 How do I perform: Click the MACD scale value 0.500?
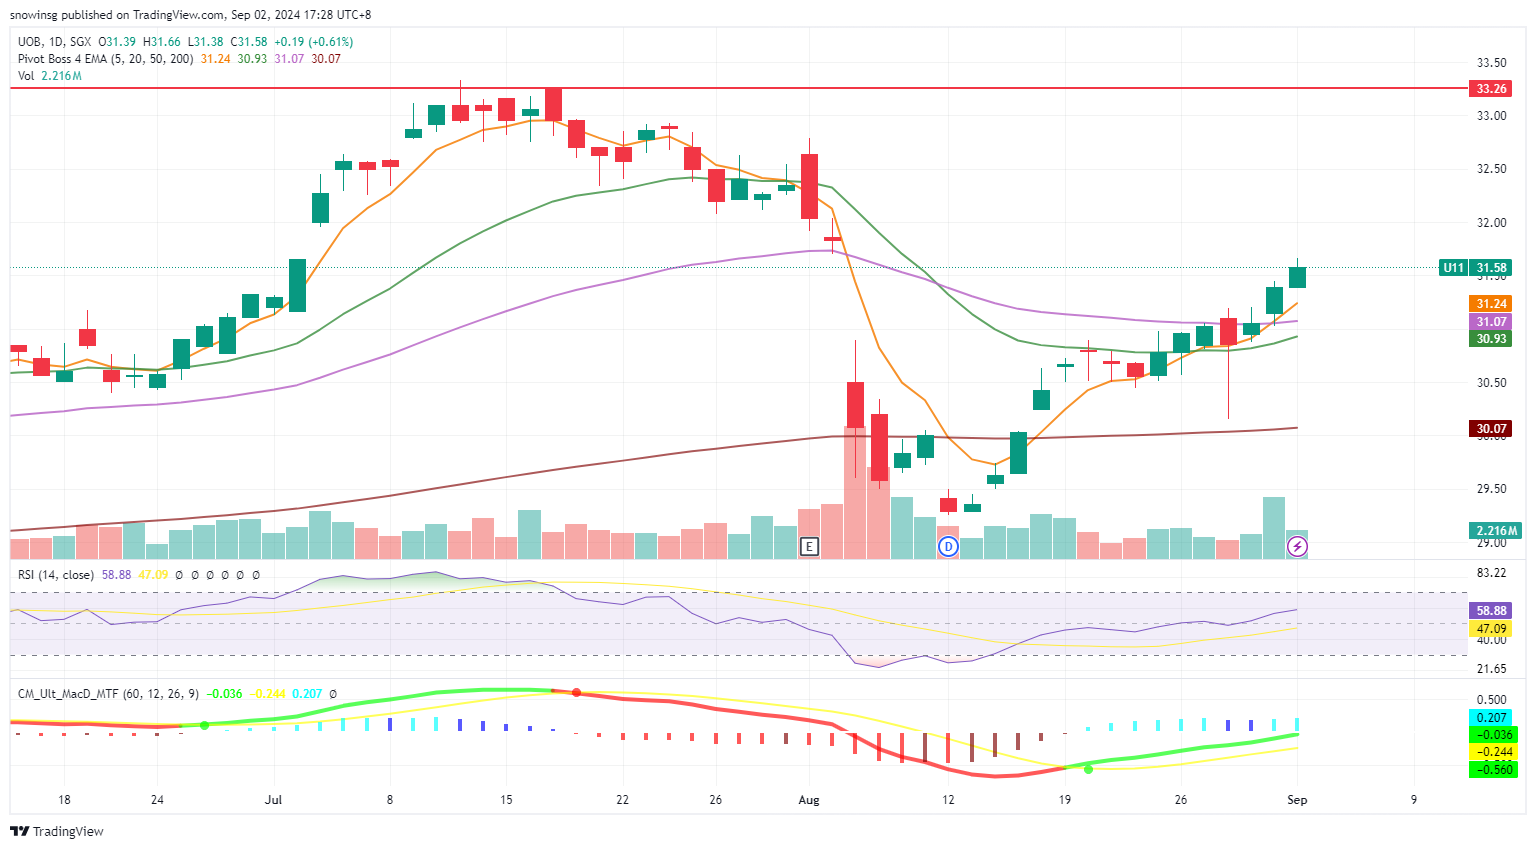click(1492, 700)
